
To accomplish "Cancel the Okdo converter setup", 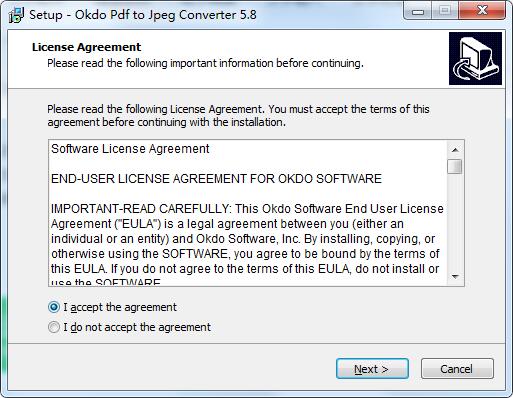I will point(457,369).
